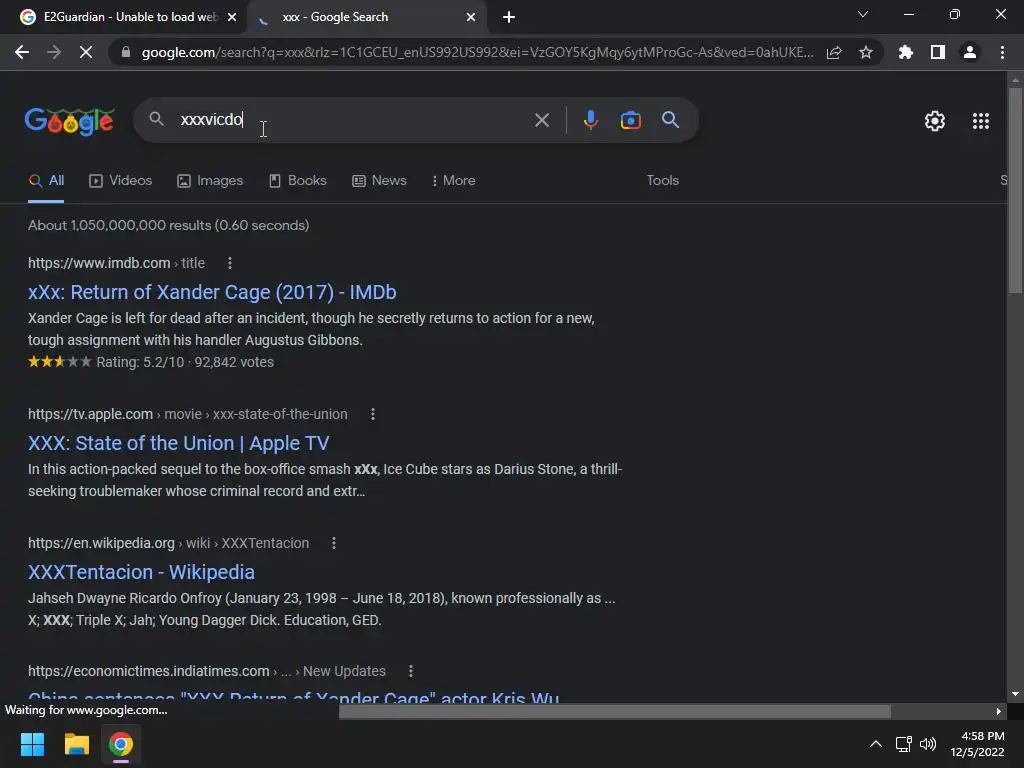Open the volume control in the tray

(x=927, y=744)
